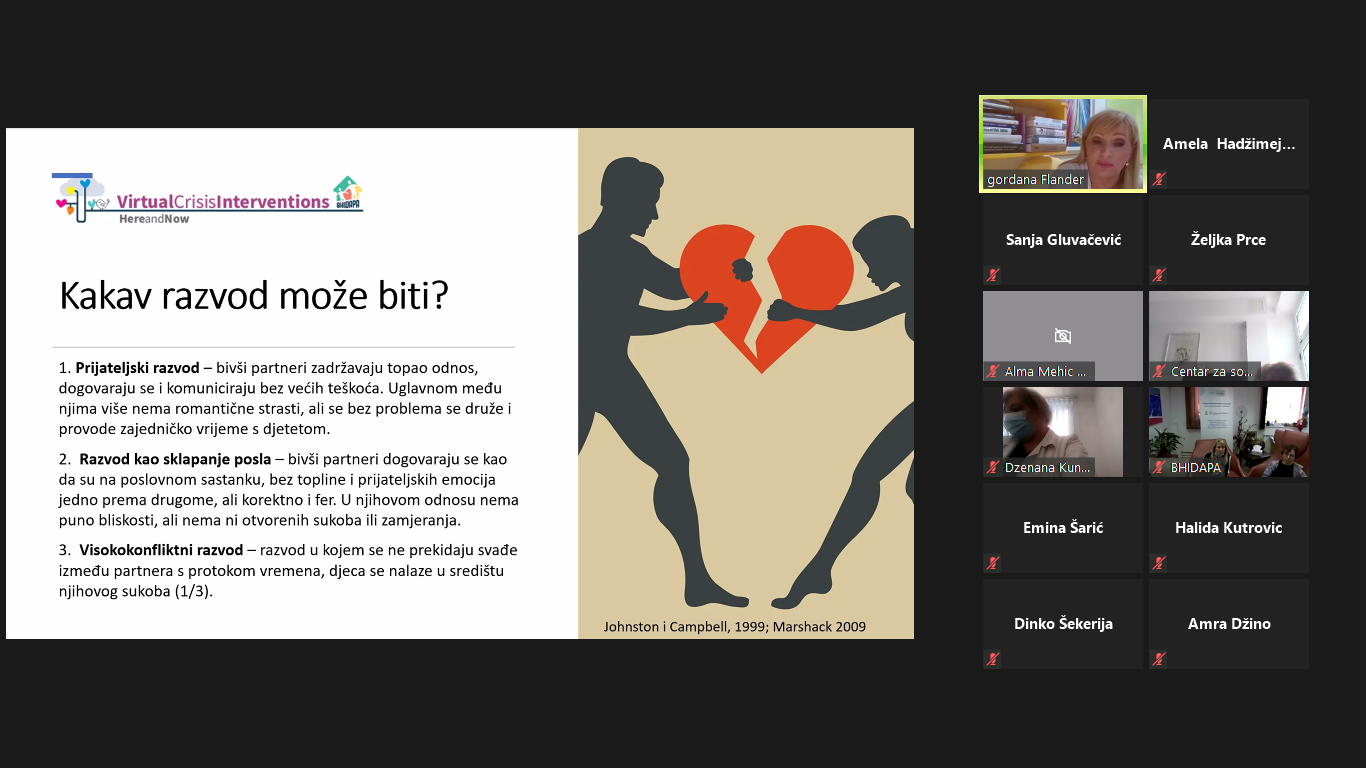The width and height of the screenshot is (1366, 768).
Task: Click muted microphone icon on Amela Hadžimej tile
Action: click(x=1159, y=180)
